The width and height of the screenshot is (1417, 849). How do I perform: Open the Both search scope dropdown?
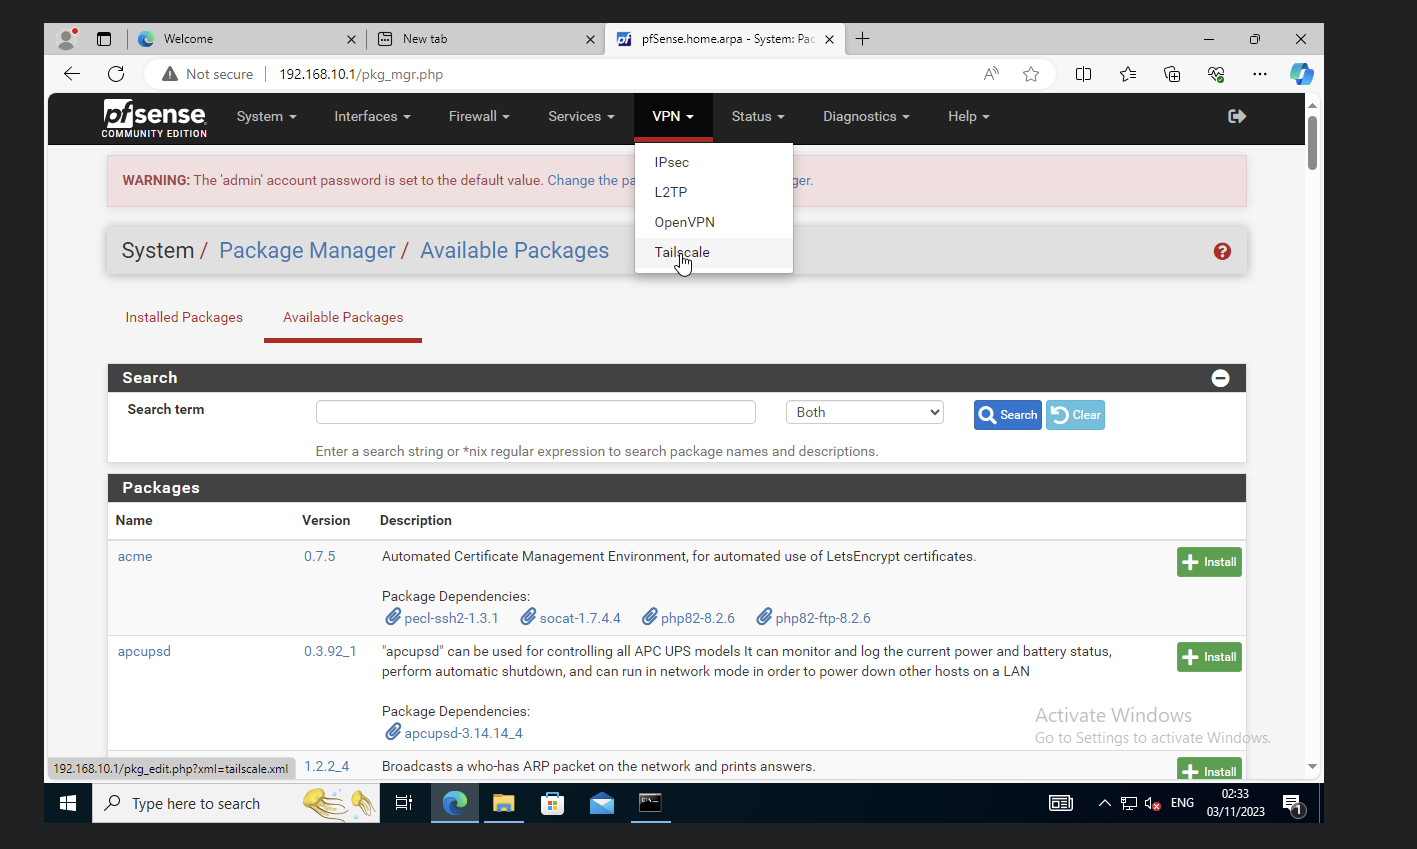pyautogui.click(x=865, y=412)
